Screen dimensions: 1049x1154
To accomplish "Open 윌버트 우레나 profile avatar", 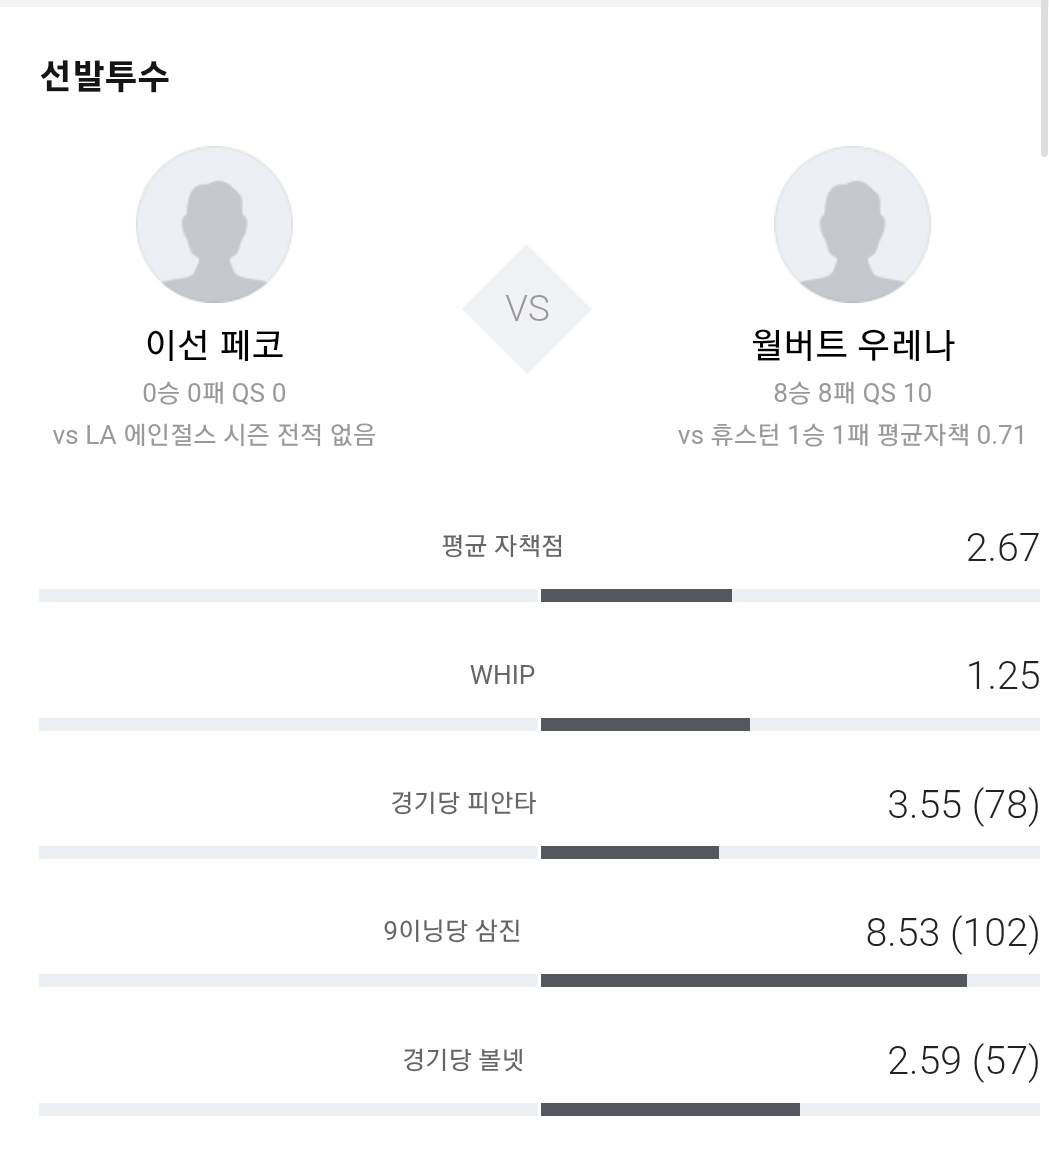I will click(x=852, y=224).
